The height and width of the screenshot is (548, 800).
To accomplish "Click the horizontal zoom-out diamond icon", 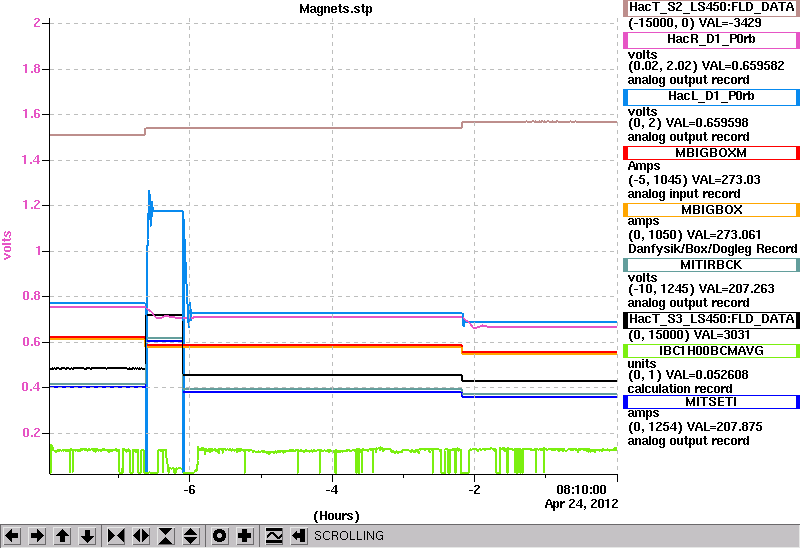I will pyautogui.click(x=141, y=536).
